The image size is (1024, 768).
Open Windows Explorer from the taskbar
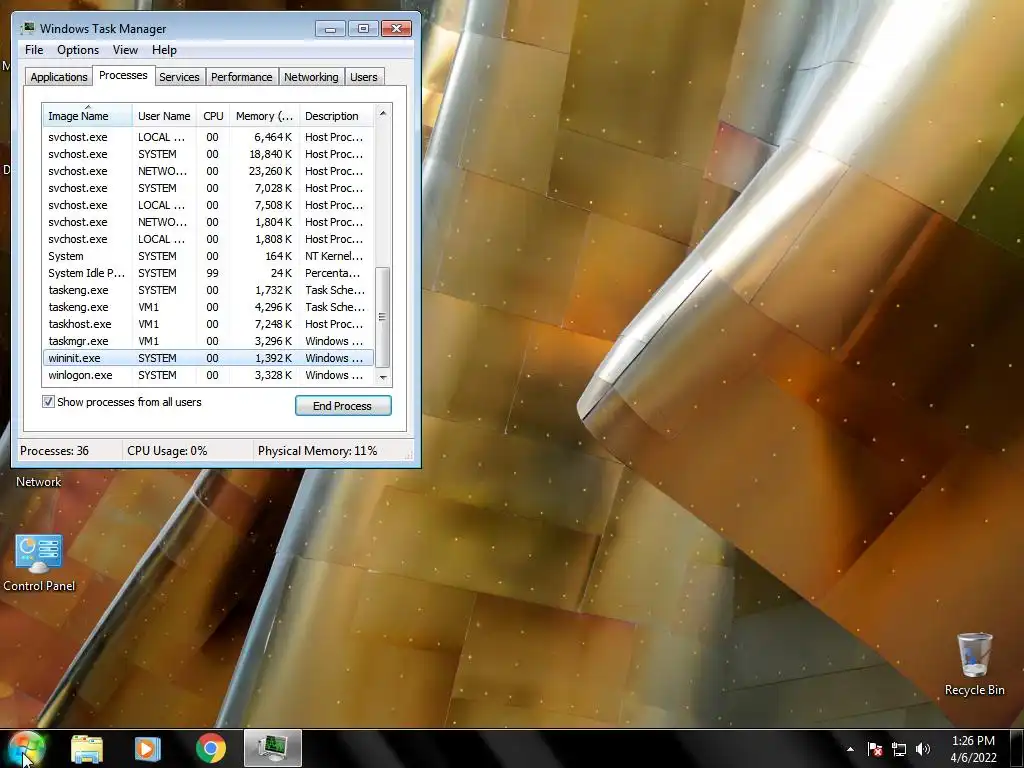pos(87,749)
